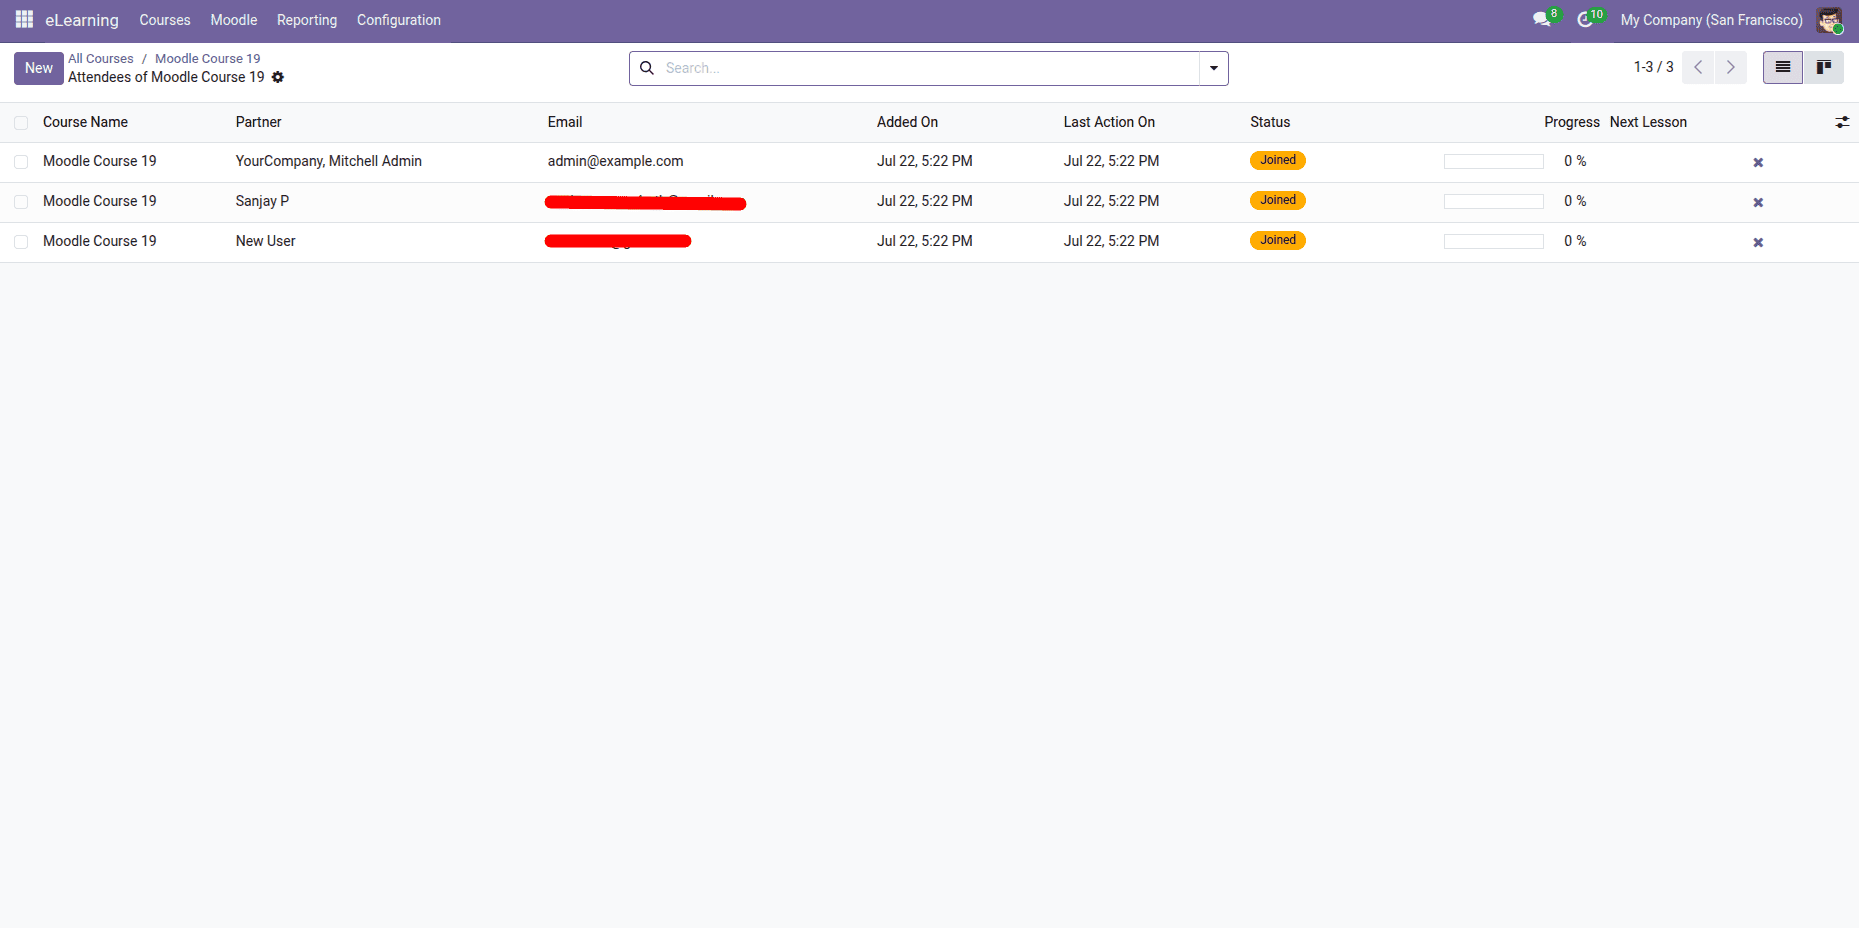Remove the Mitchell Admin attendee row
1859x928 pixels.
[1758, 162]
